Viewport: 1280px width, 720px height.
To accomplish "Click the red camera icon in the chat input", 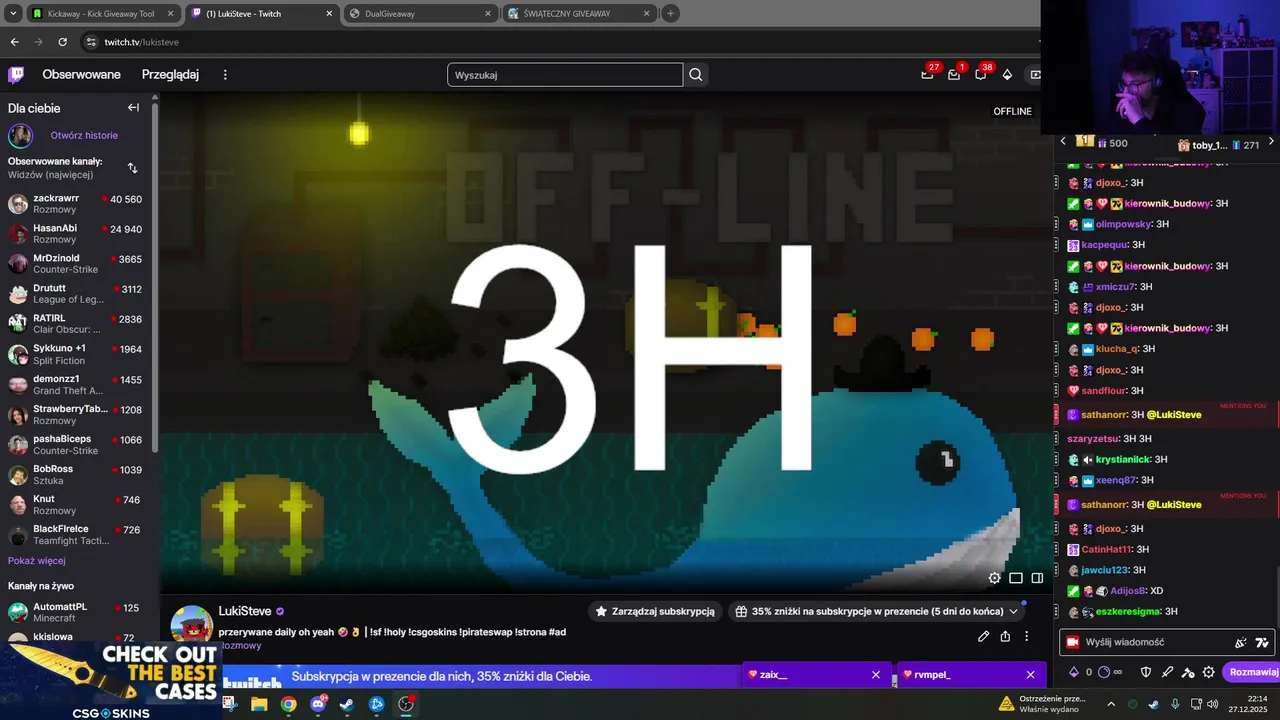I will click(1073, 643).
